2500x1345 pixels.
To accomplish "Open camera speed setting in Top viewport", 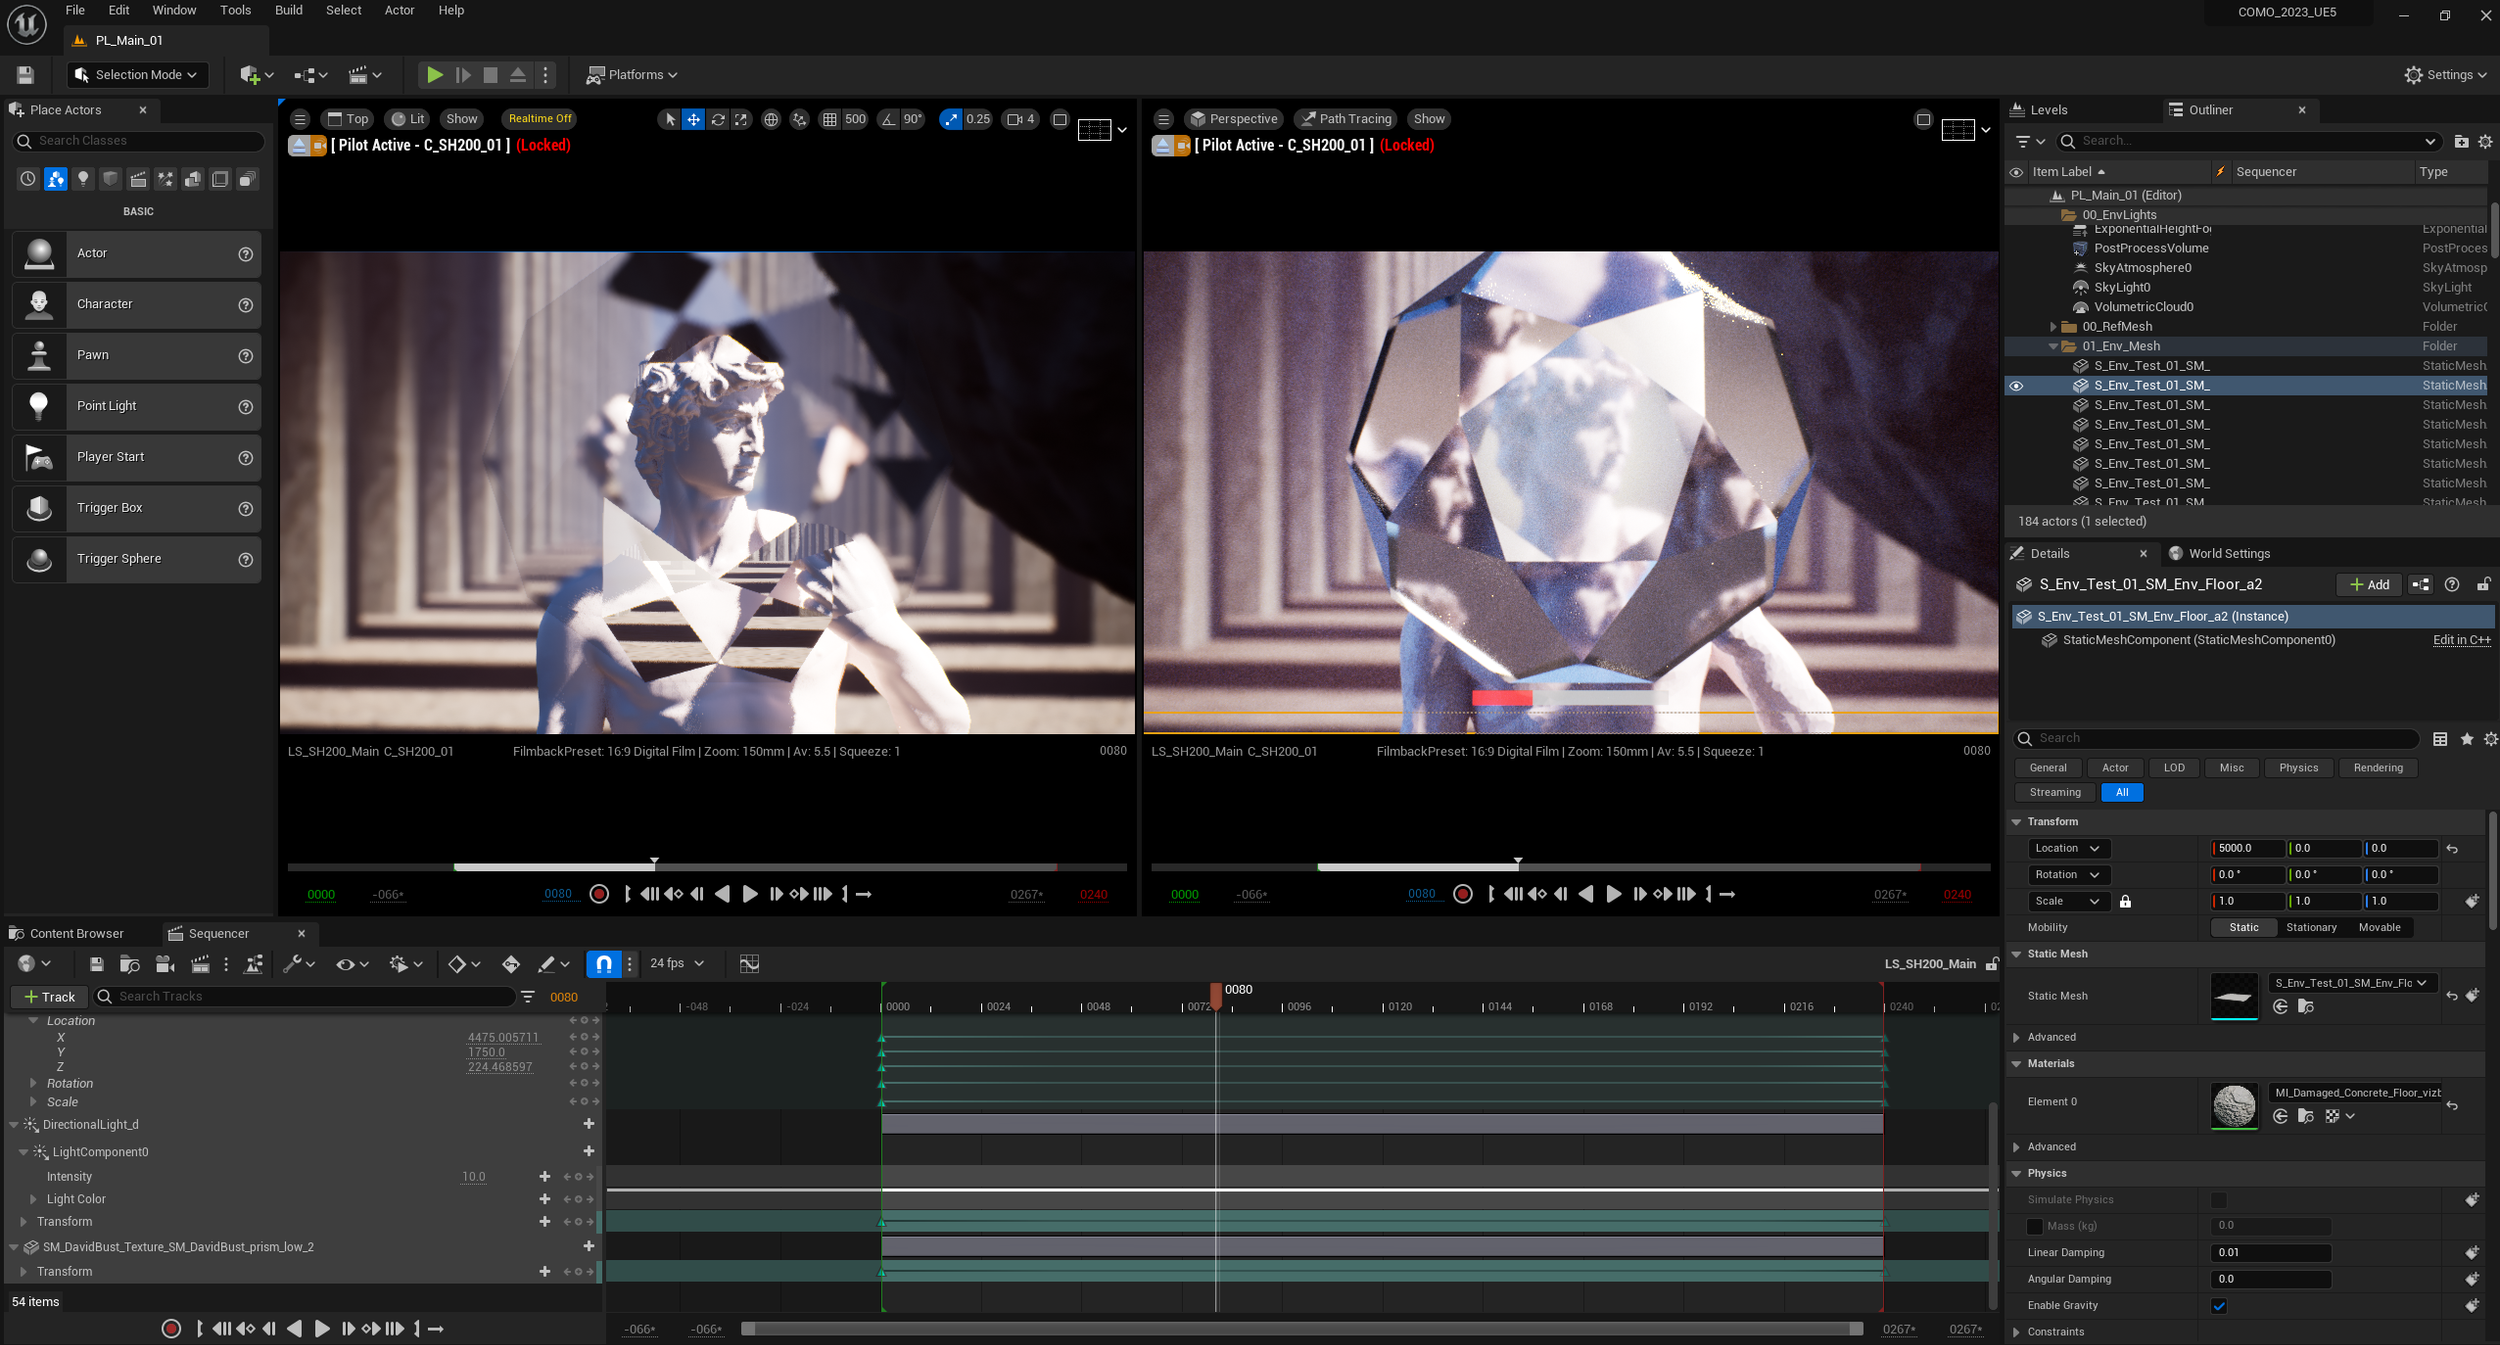I will (1021, 119).
